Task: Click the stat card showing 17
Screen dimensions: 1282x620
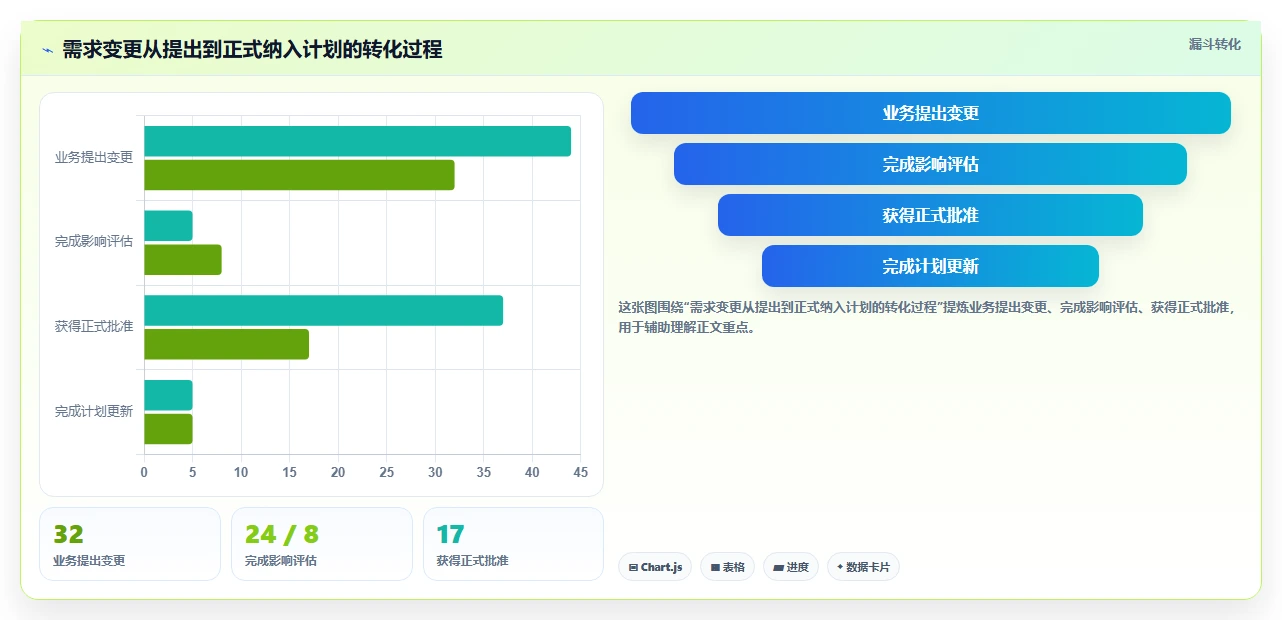Action: coord(513,544)
